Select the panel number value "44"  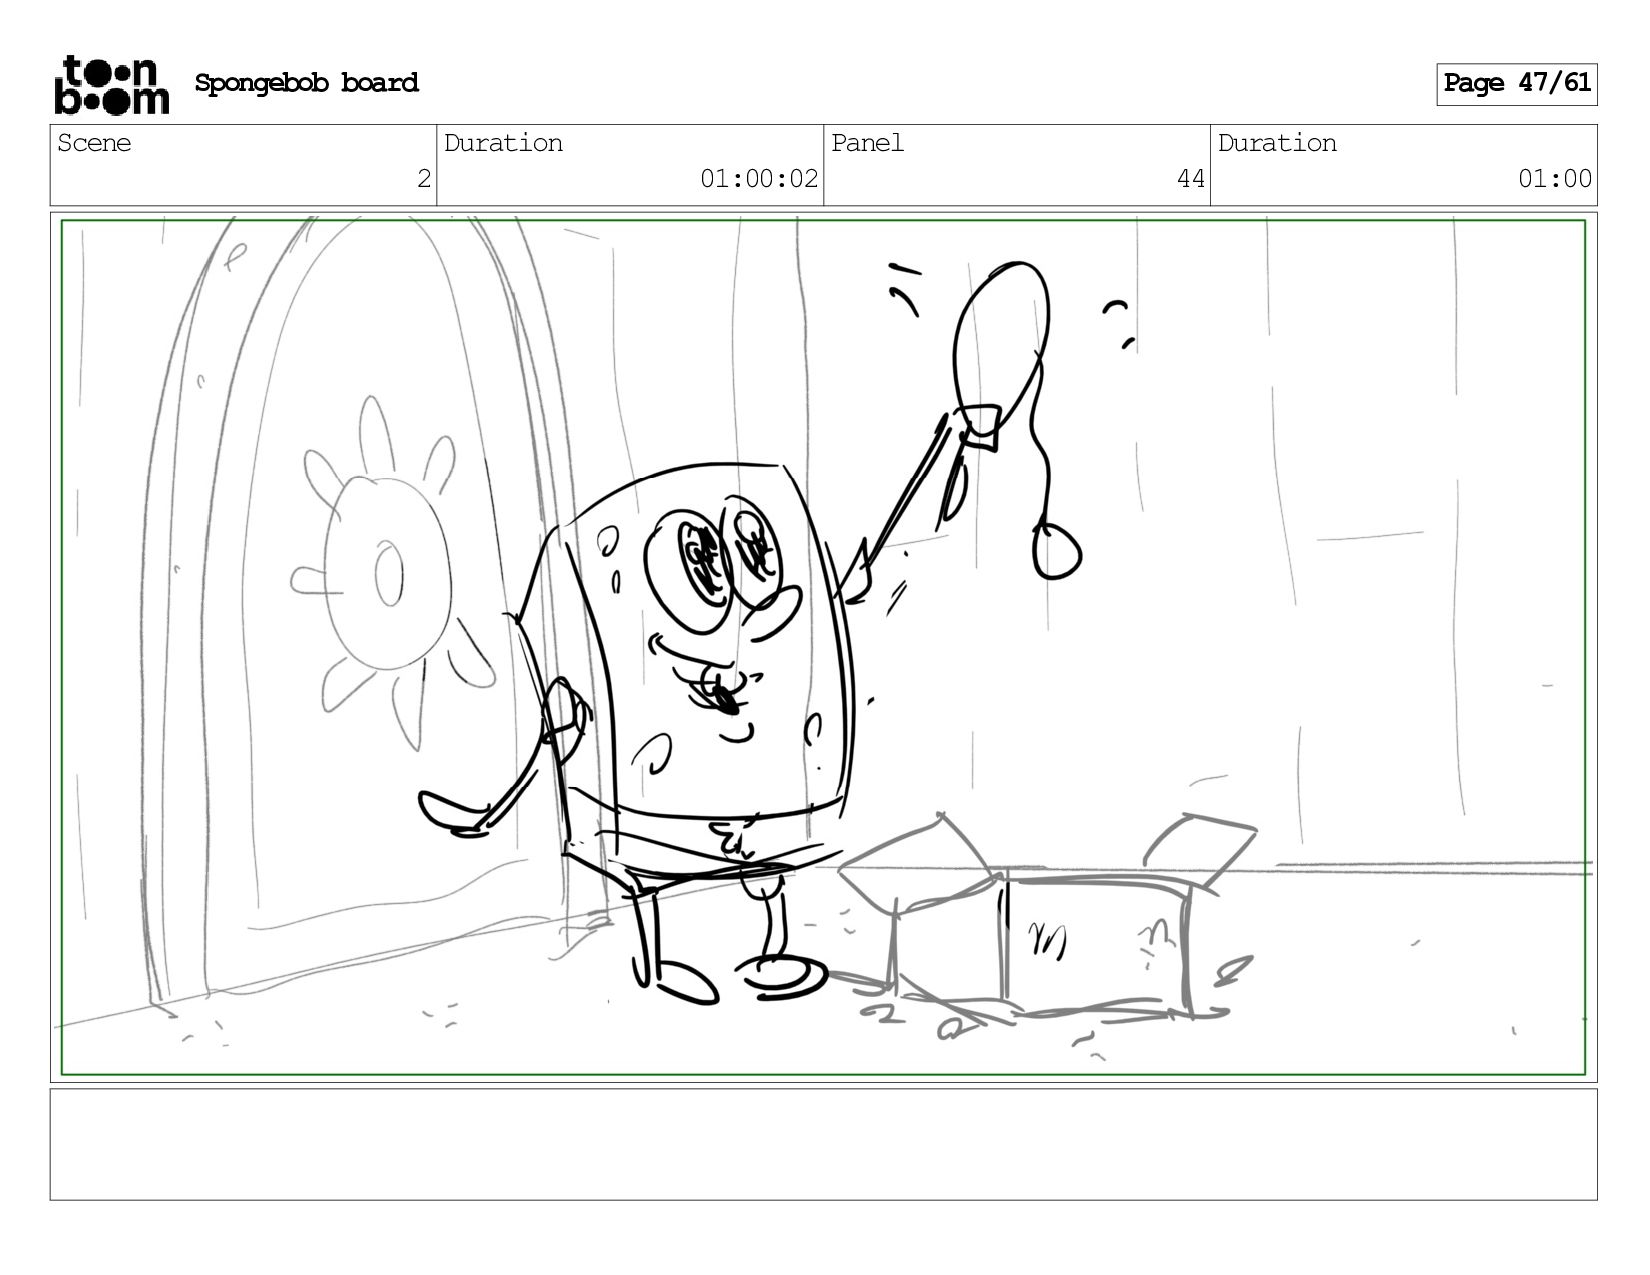pyautogui.click(x=1191, y=179)
